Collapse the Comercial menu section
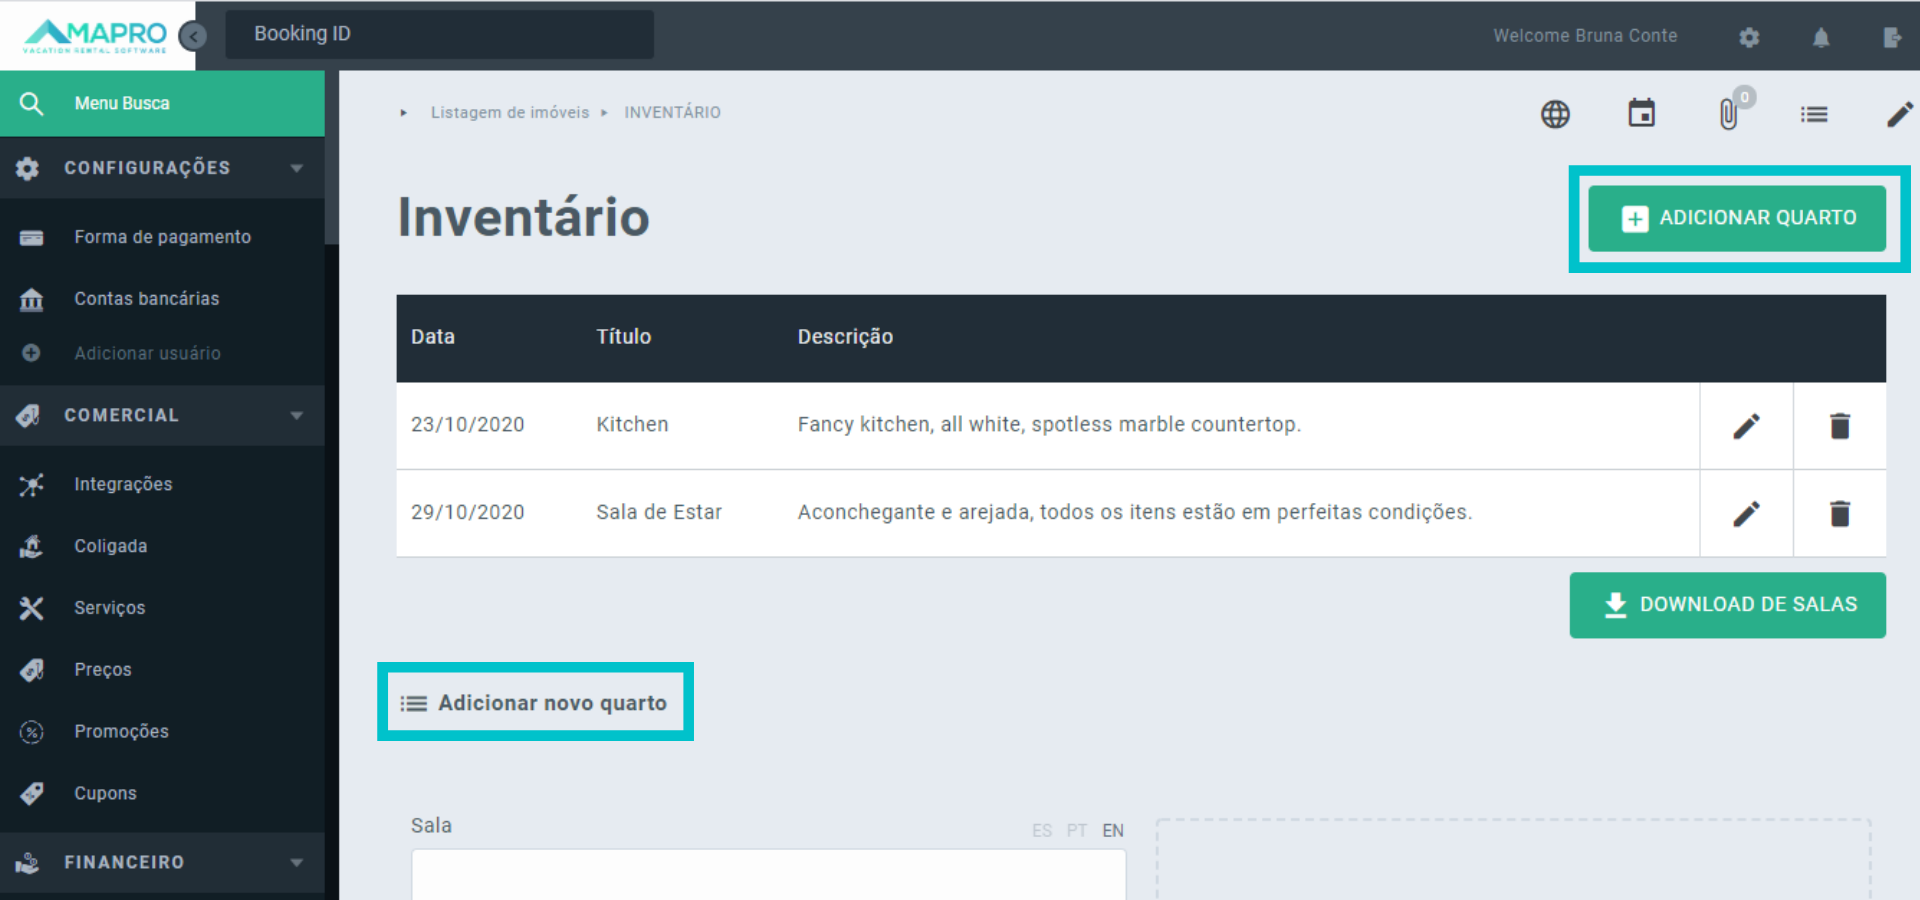 point(296,415)
